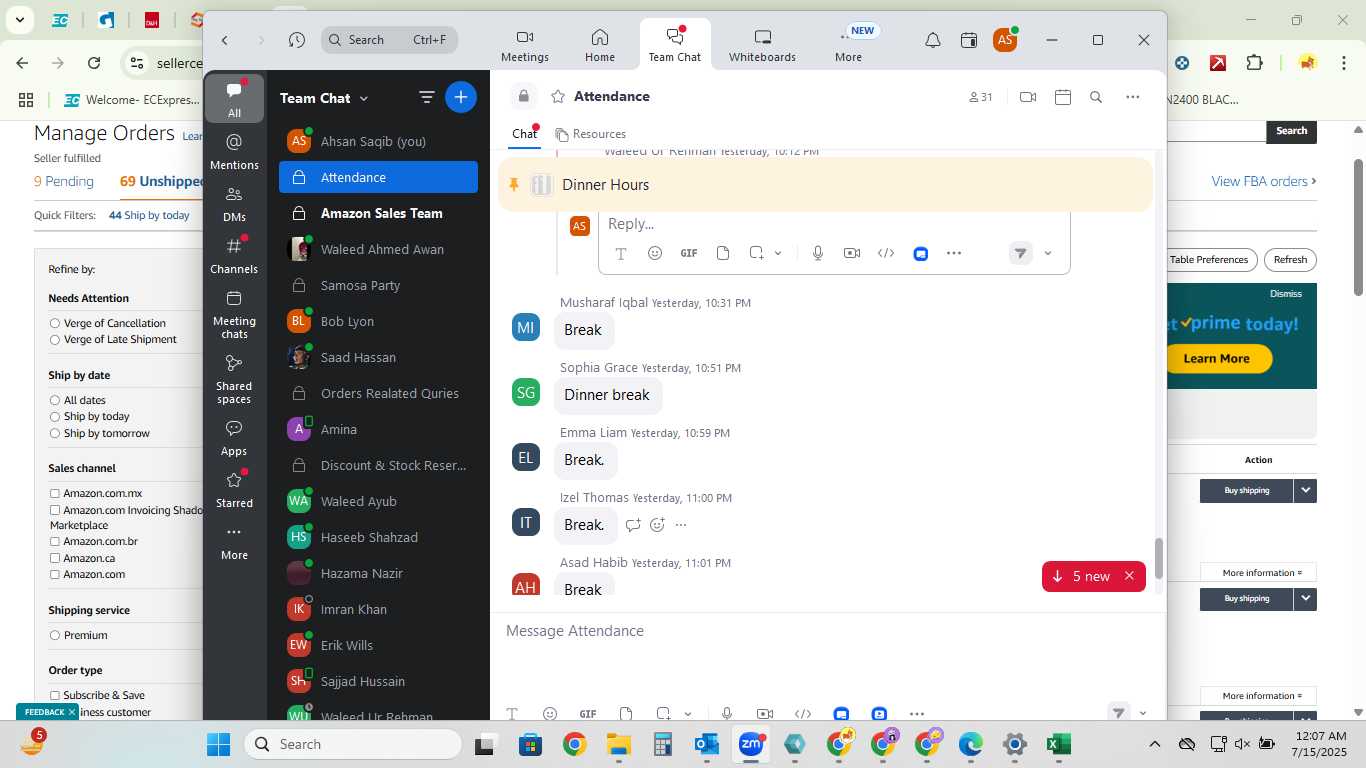
Task: Switch to the Resources tab in Attendance
Action: [x=590, y=134]
